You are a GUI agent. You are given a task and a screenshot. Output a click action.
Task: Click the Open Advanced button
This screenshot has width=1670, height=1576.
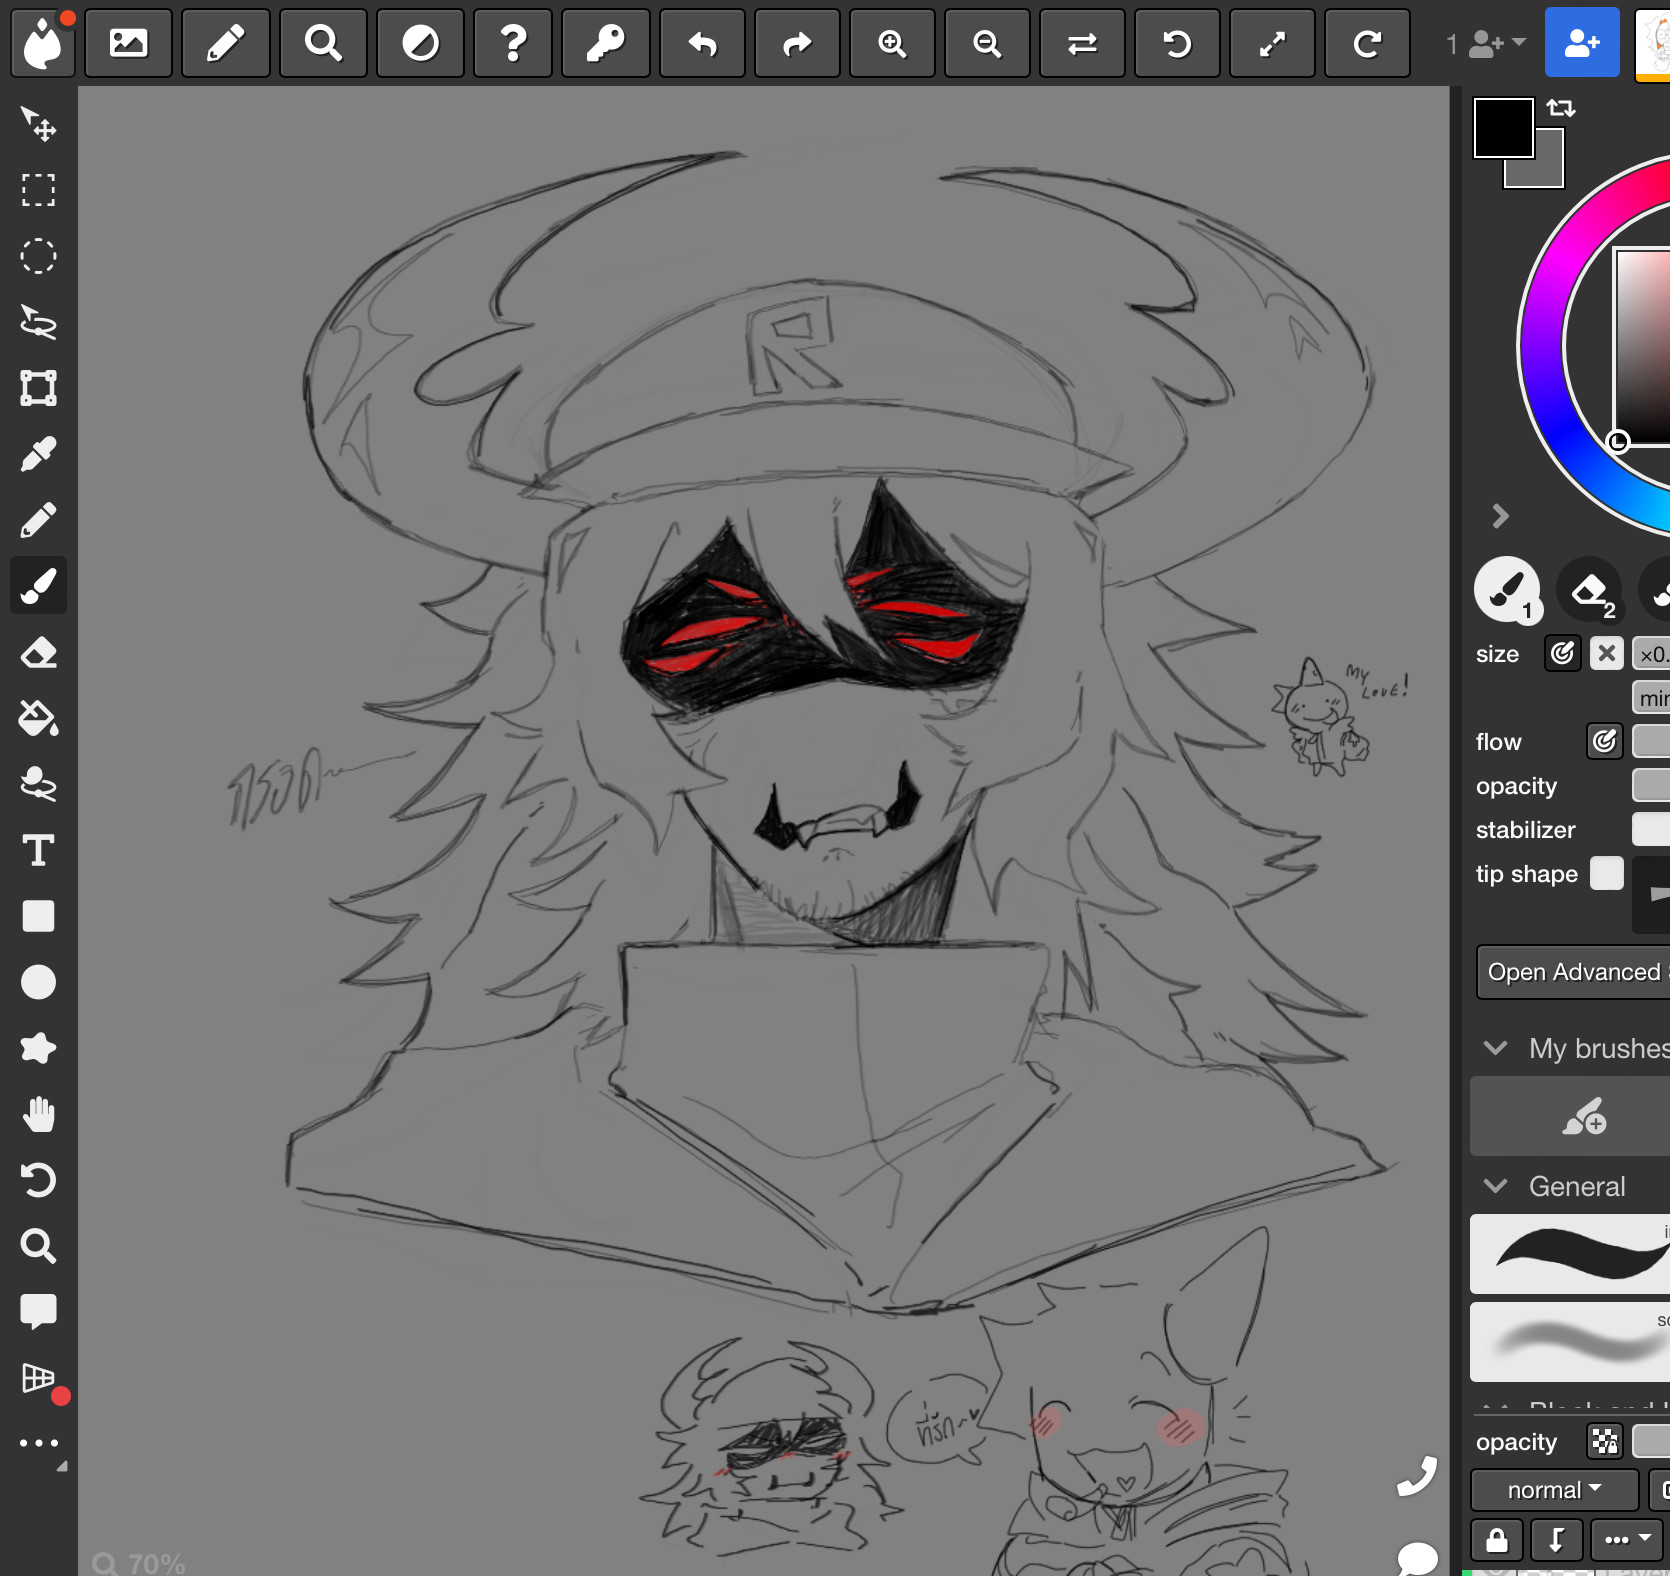pyautogui.click(x=1573, y=972)
